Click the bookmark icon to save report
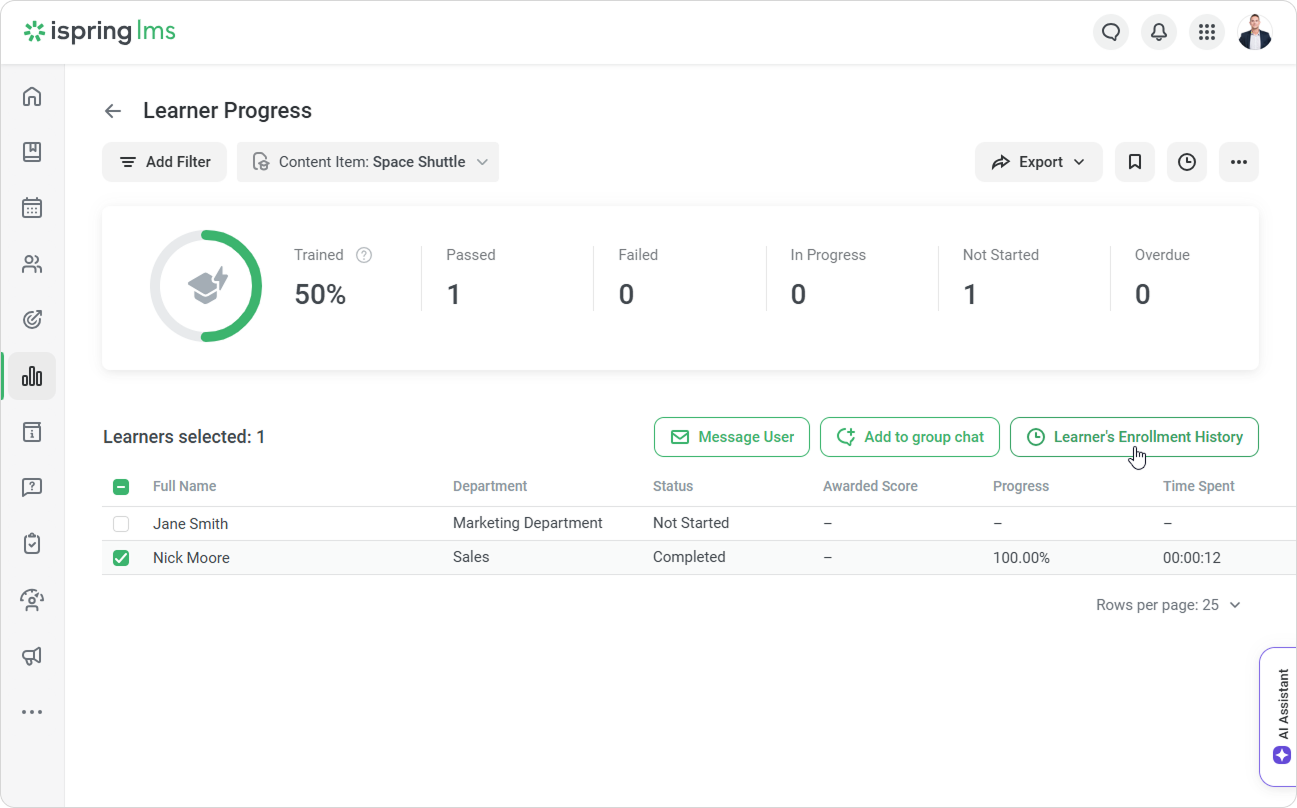This screenshot has width=1297, height=808. pyautogui.click(x=1135, y=162)
